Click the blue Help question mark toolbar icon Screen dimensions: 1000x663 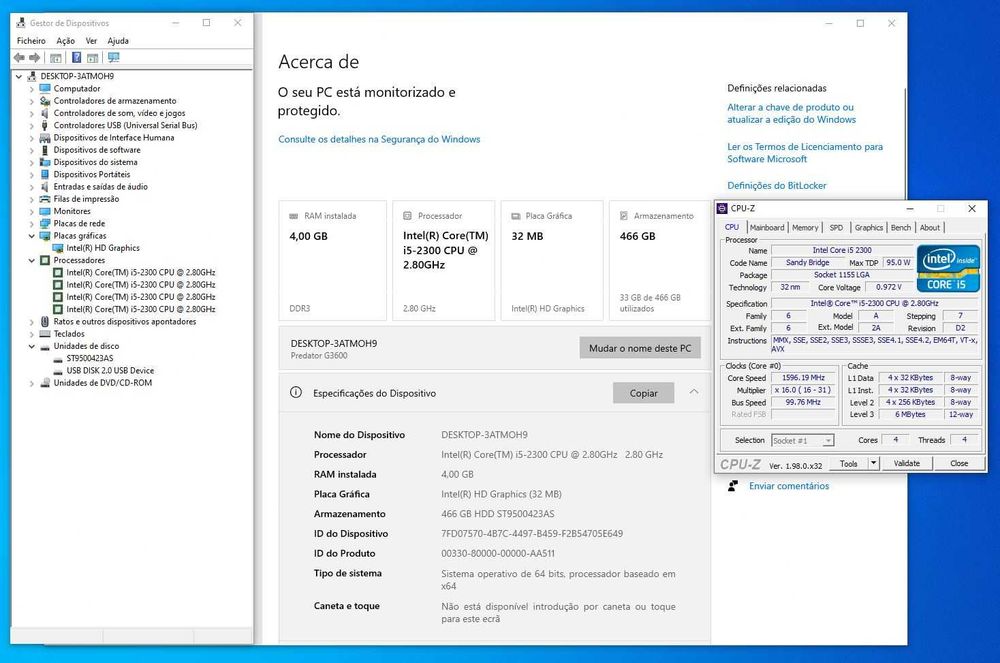pyautogui.click(x=77, y=57)
